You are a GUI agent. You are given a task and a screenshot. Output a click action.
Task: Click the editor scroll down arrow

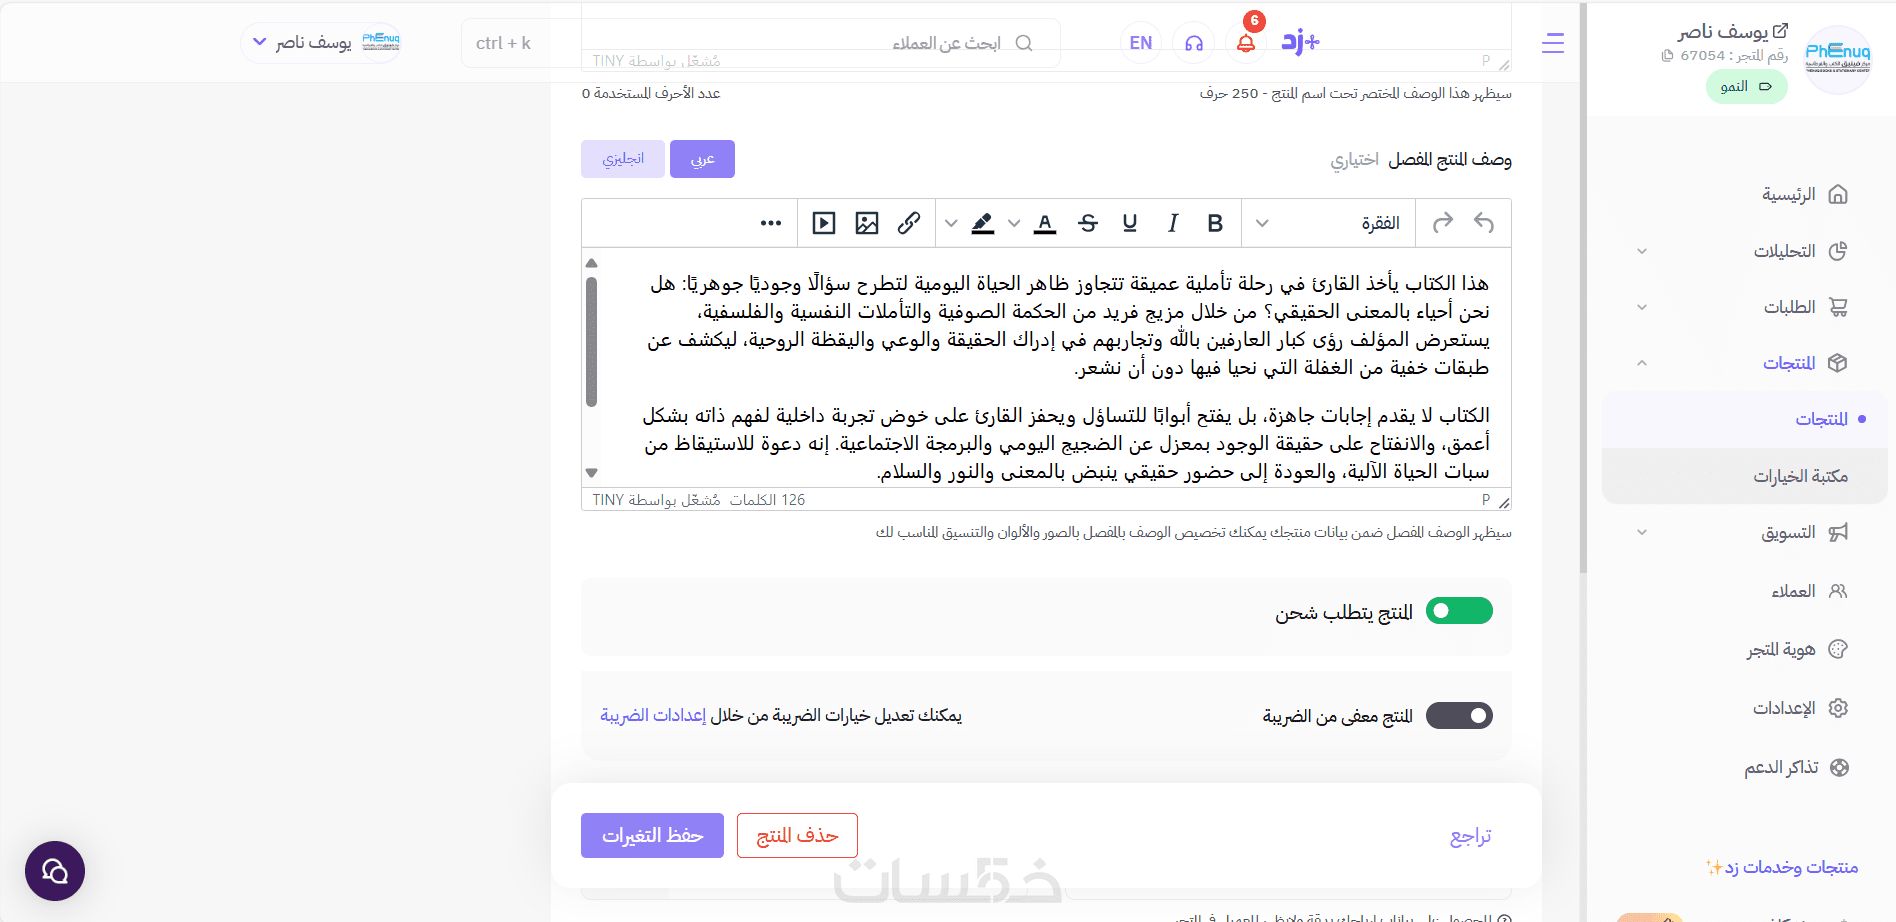[591, 473]
